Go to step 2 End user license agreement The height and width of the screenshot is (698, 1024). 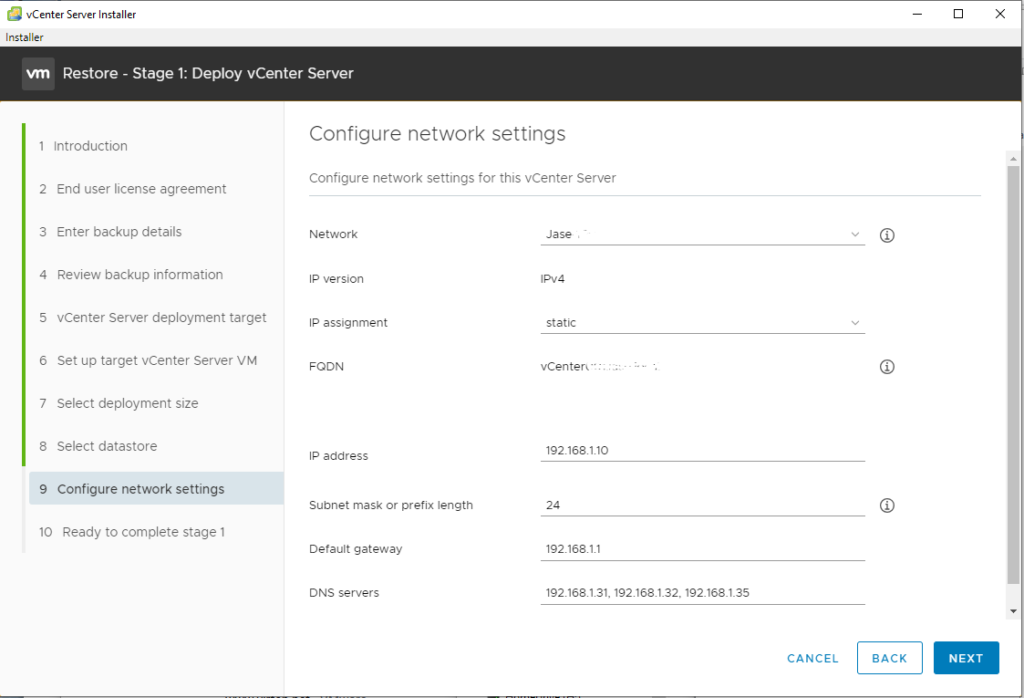pos(133,189)
